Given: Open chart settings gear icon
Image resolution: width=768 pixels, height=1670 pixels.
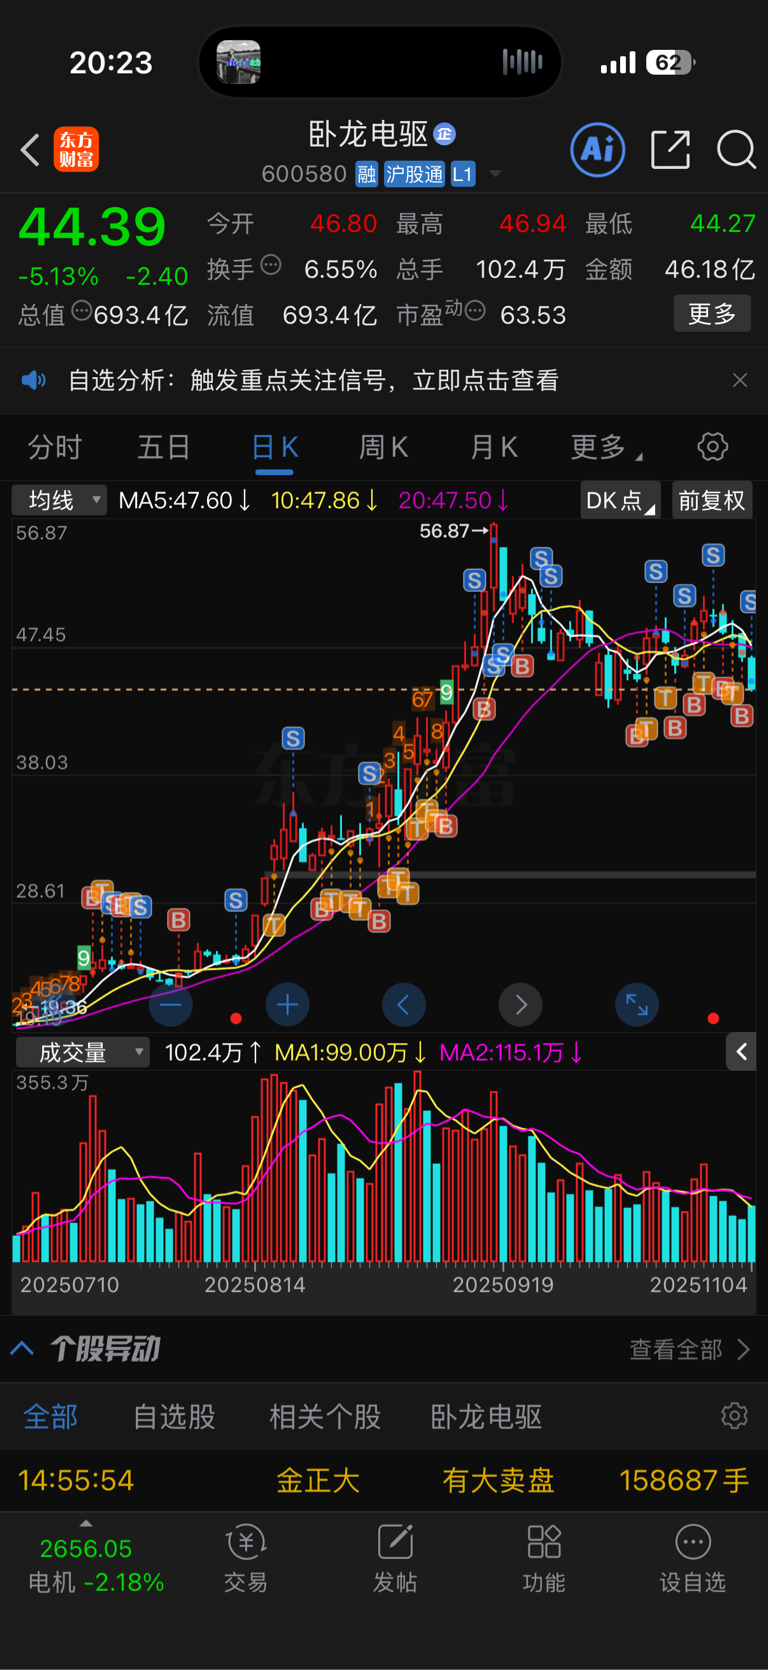Looking at the screenshot, I should point(712,446).
